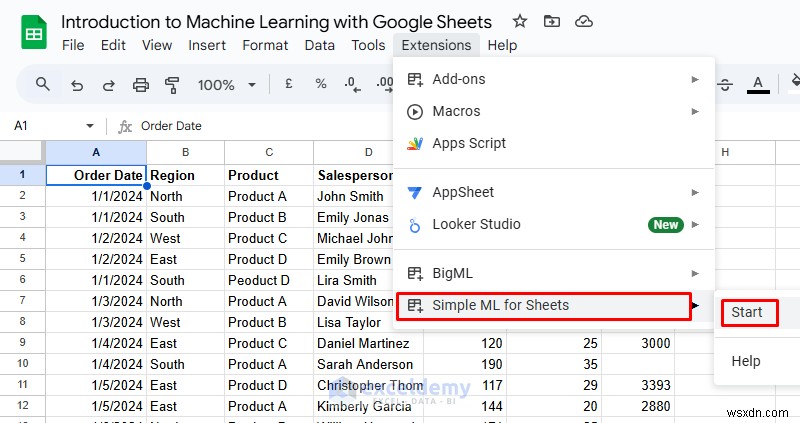Click Start in Simple ML submenu

click(x=749, y=313)
